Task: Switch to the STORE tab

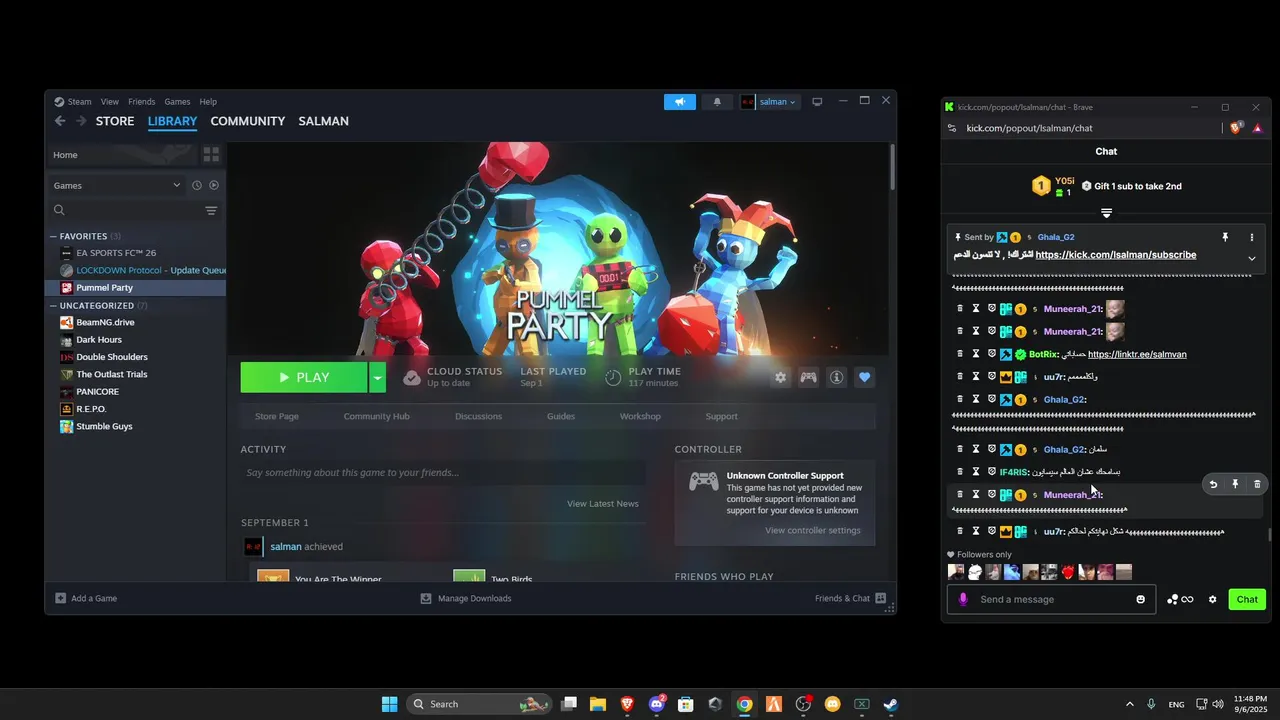Action: (115, 121)
